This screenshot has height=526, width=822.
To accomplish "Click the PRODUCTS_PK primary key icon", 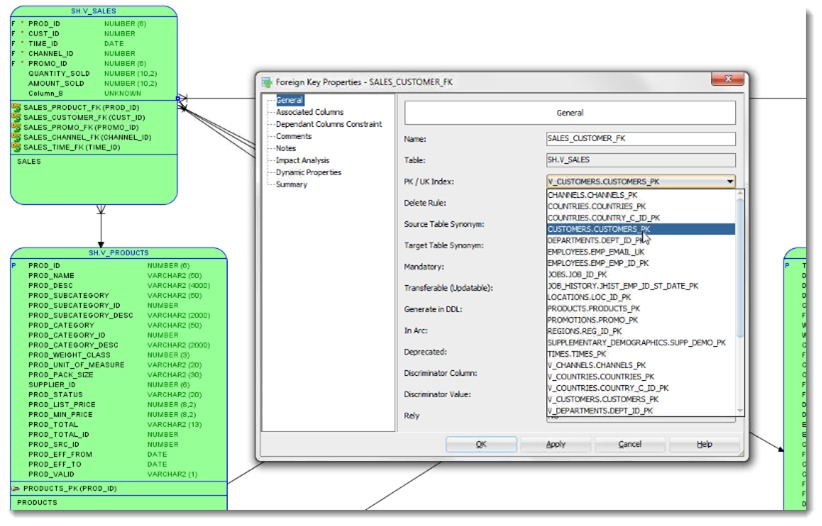I will (x=16, y=489).
